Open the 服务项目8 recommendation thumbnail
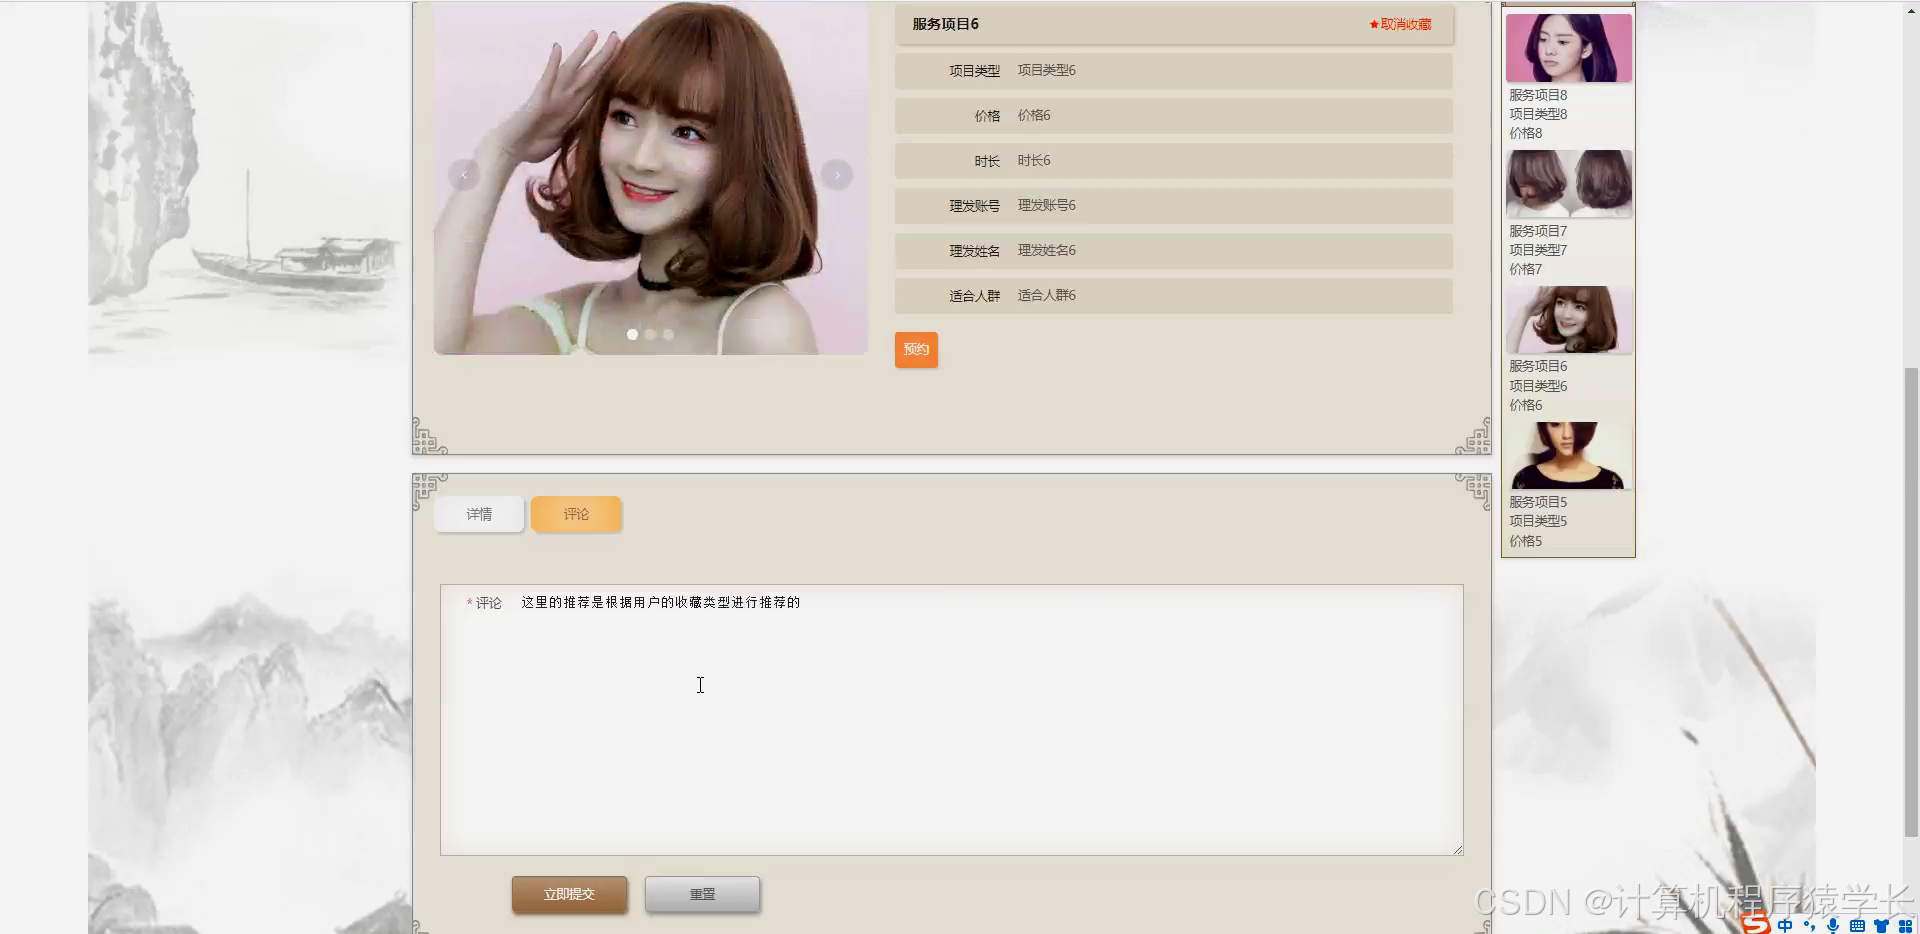This screenshot has height=934, width=1920. point(1567,47)
